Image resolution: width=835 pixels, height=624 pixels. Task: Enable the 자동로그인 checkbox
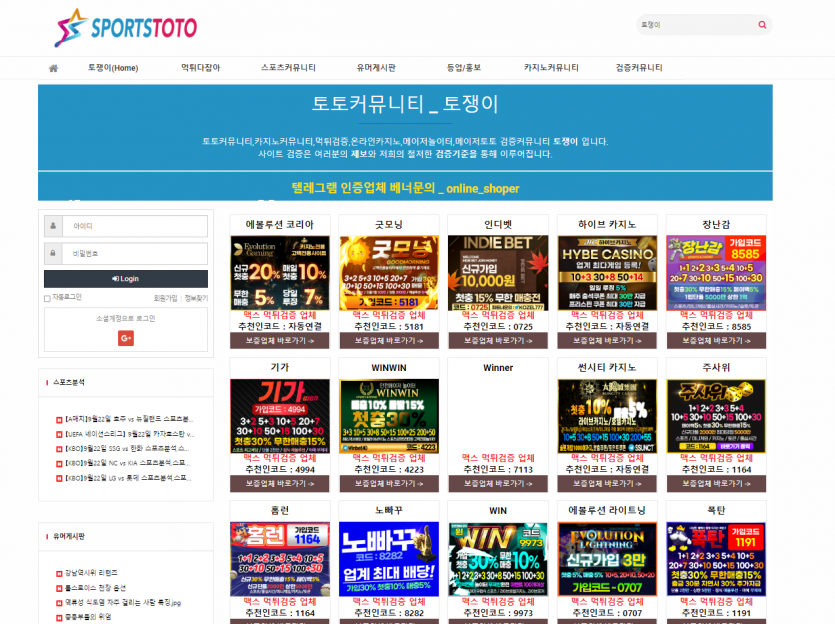[x=47, y=298]
